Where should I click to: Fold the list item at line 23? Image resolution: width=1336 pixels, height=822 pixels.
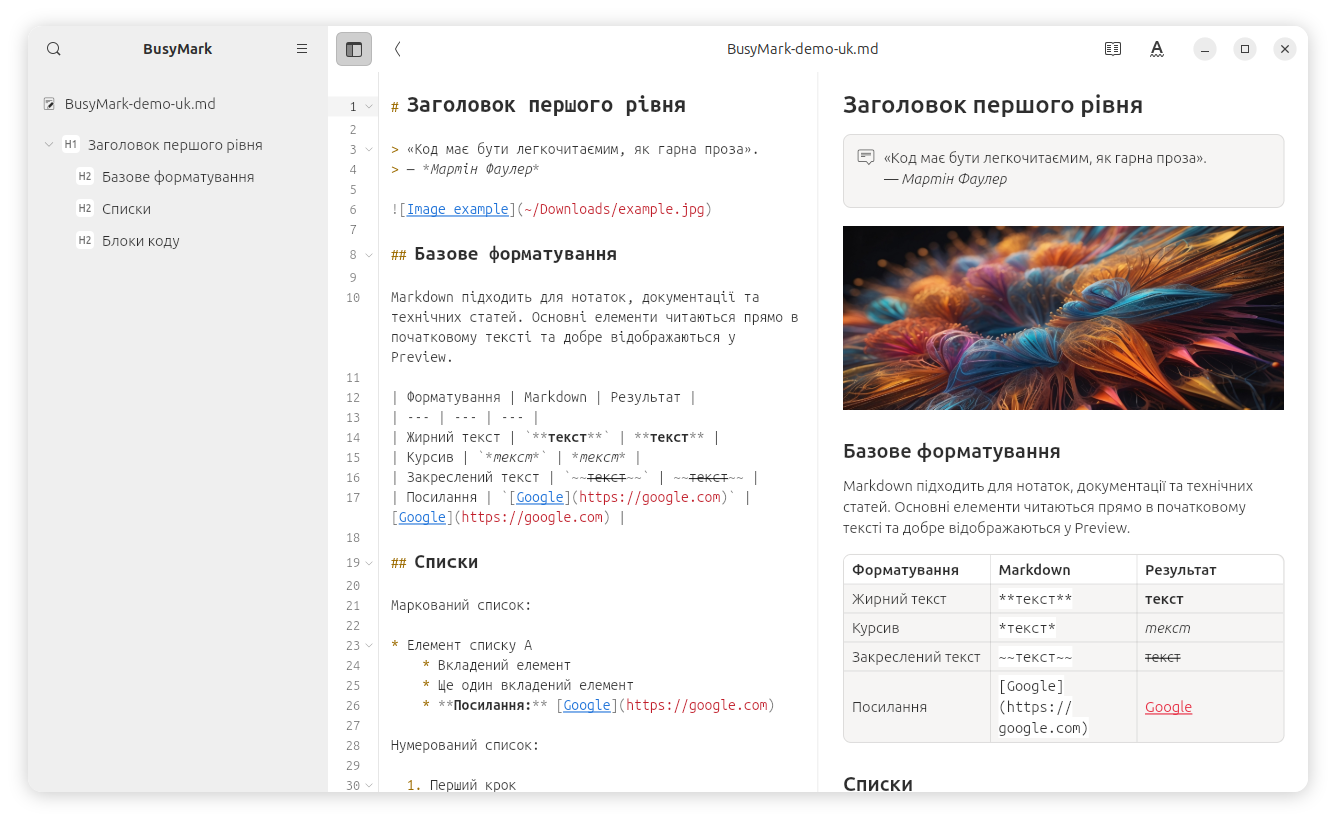coord(369,646)
